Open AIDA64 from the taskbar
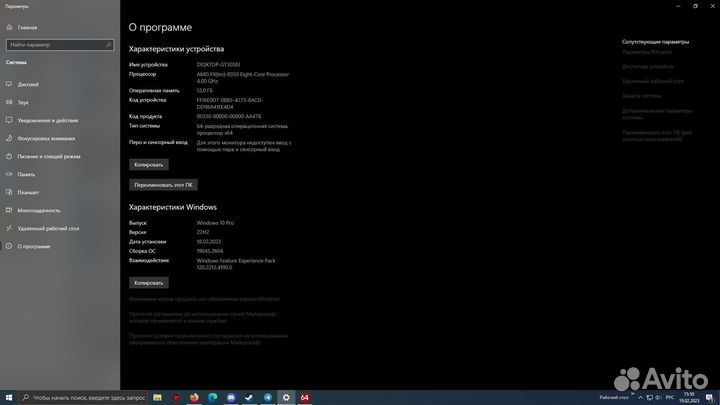 tap(304, 398)
